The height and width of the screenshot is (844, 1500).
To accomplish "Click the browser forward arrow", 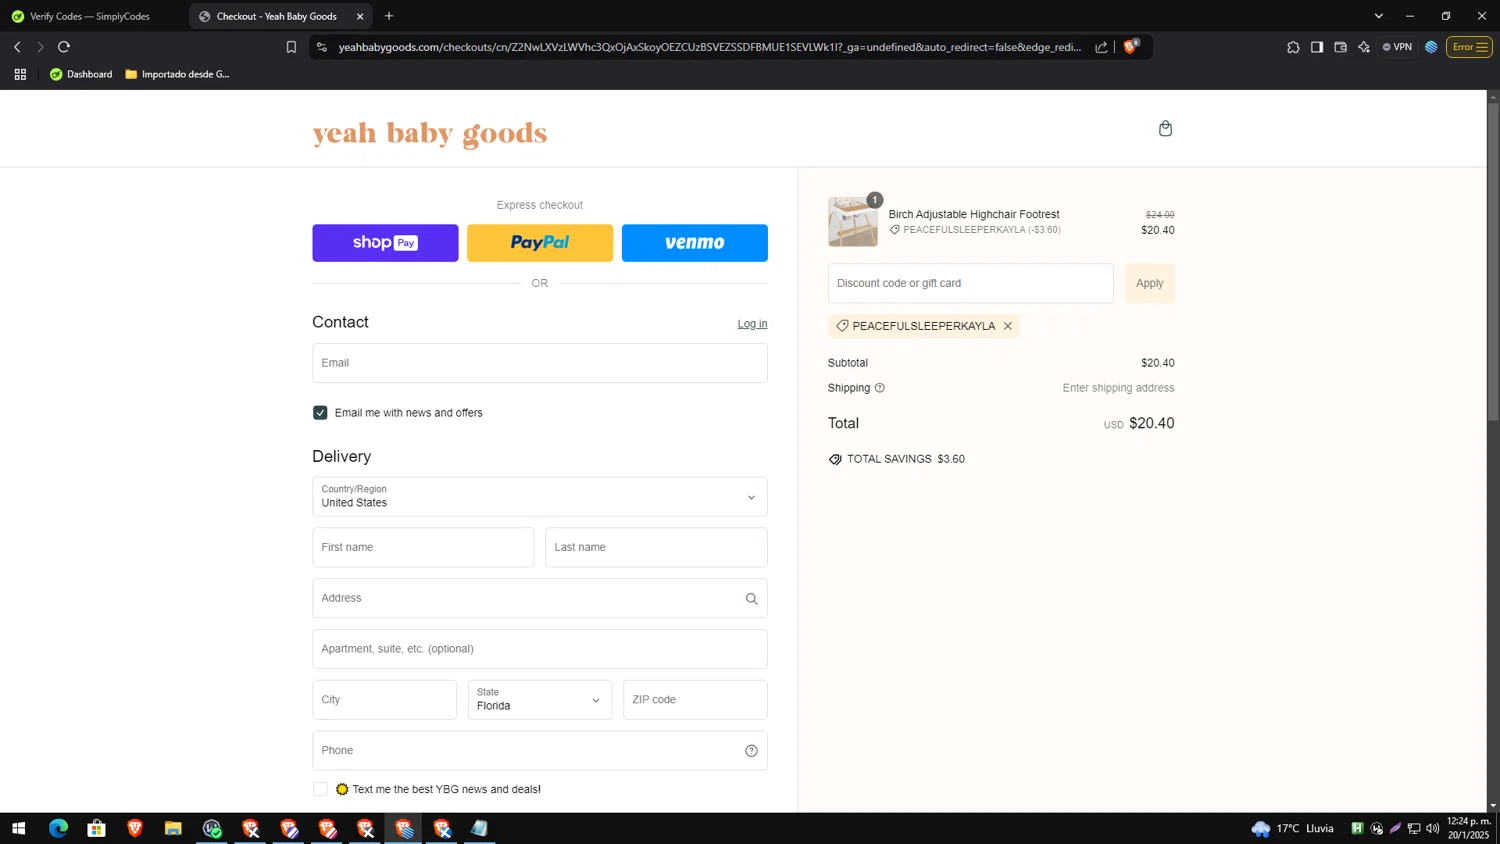I will (40, 47).
